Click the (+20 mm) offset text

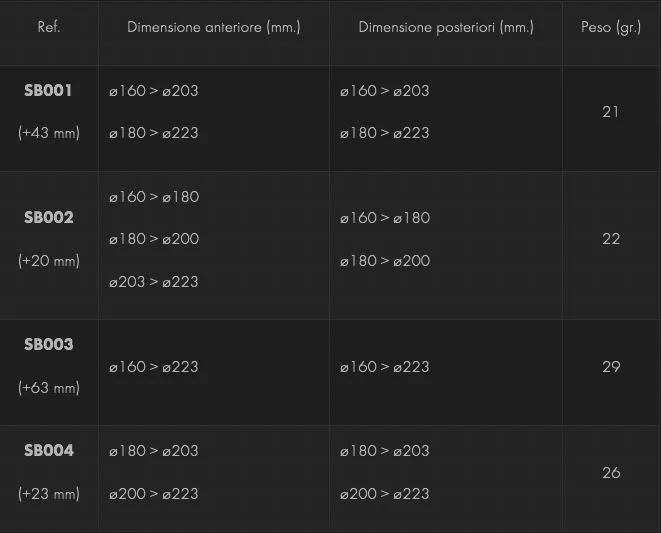[x=48, y=261]
